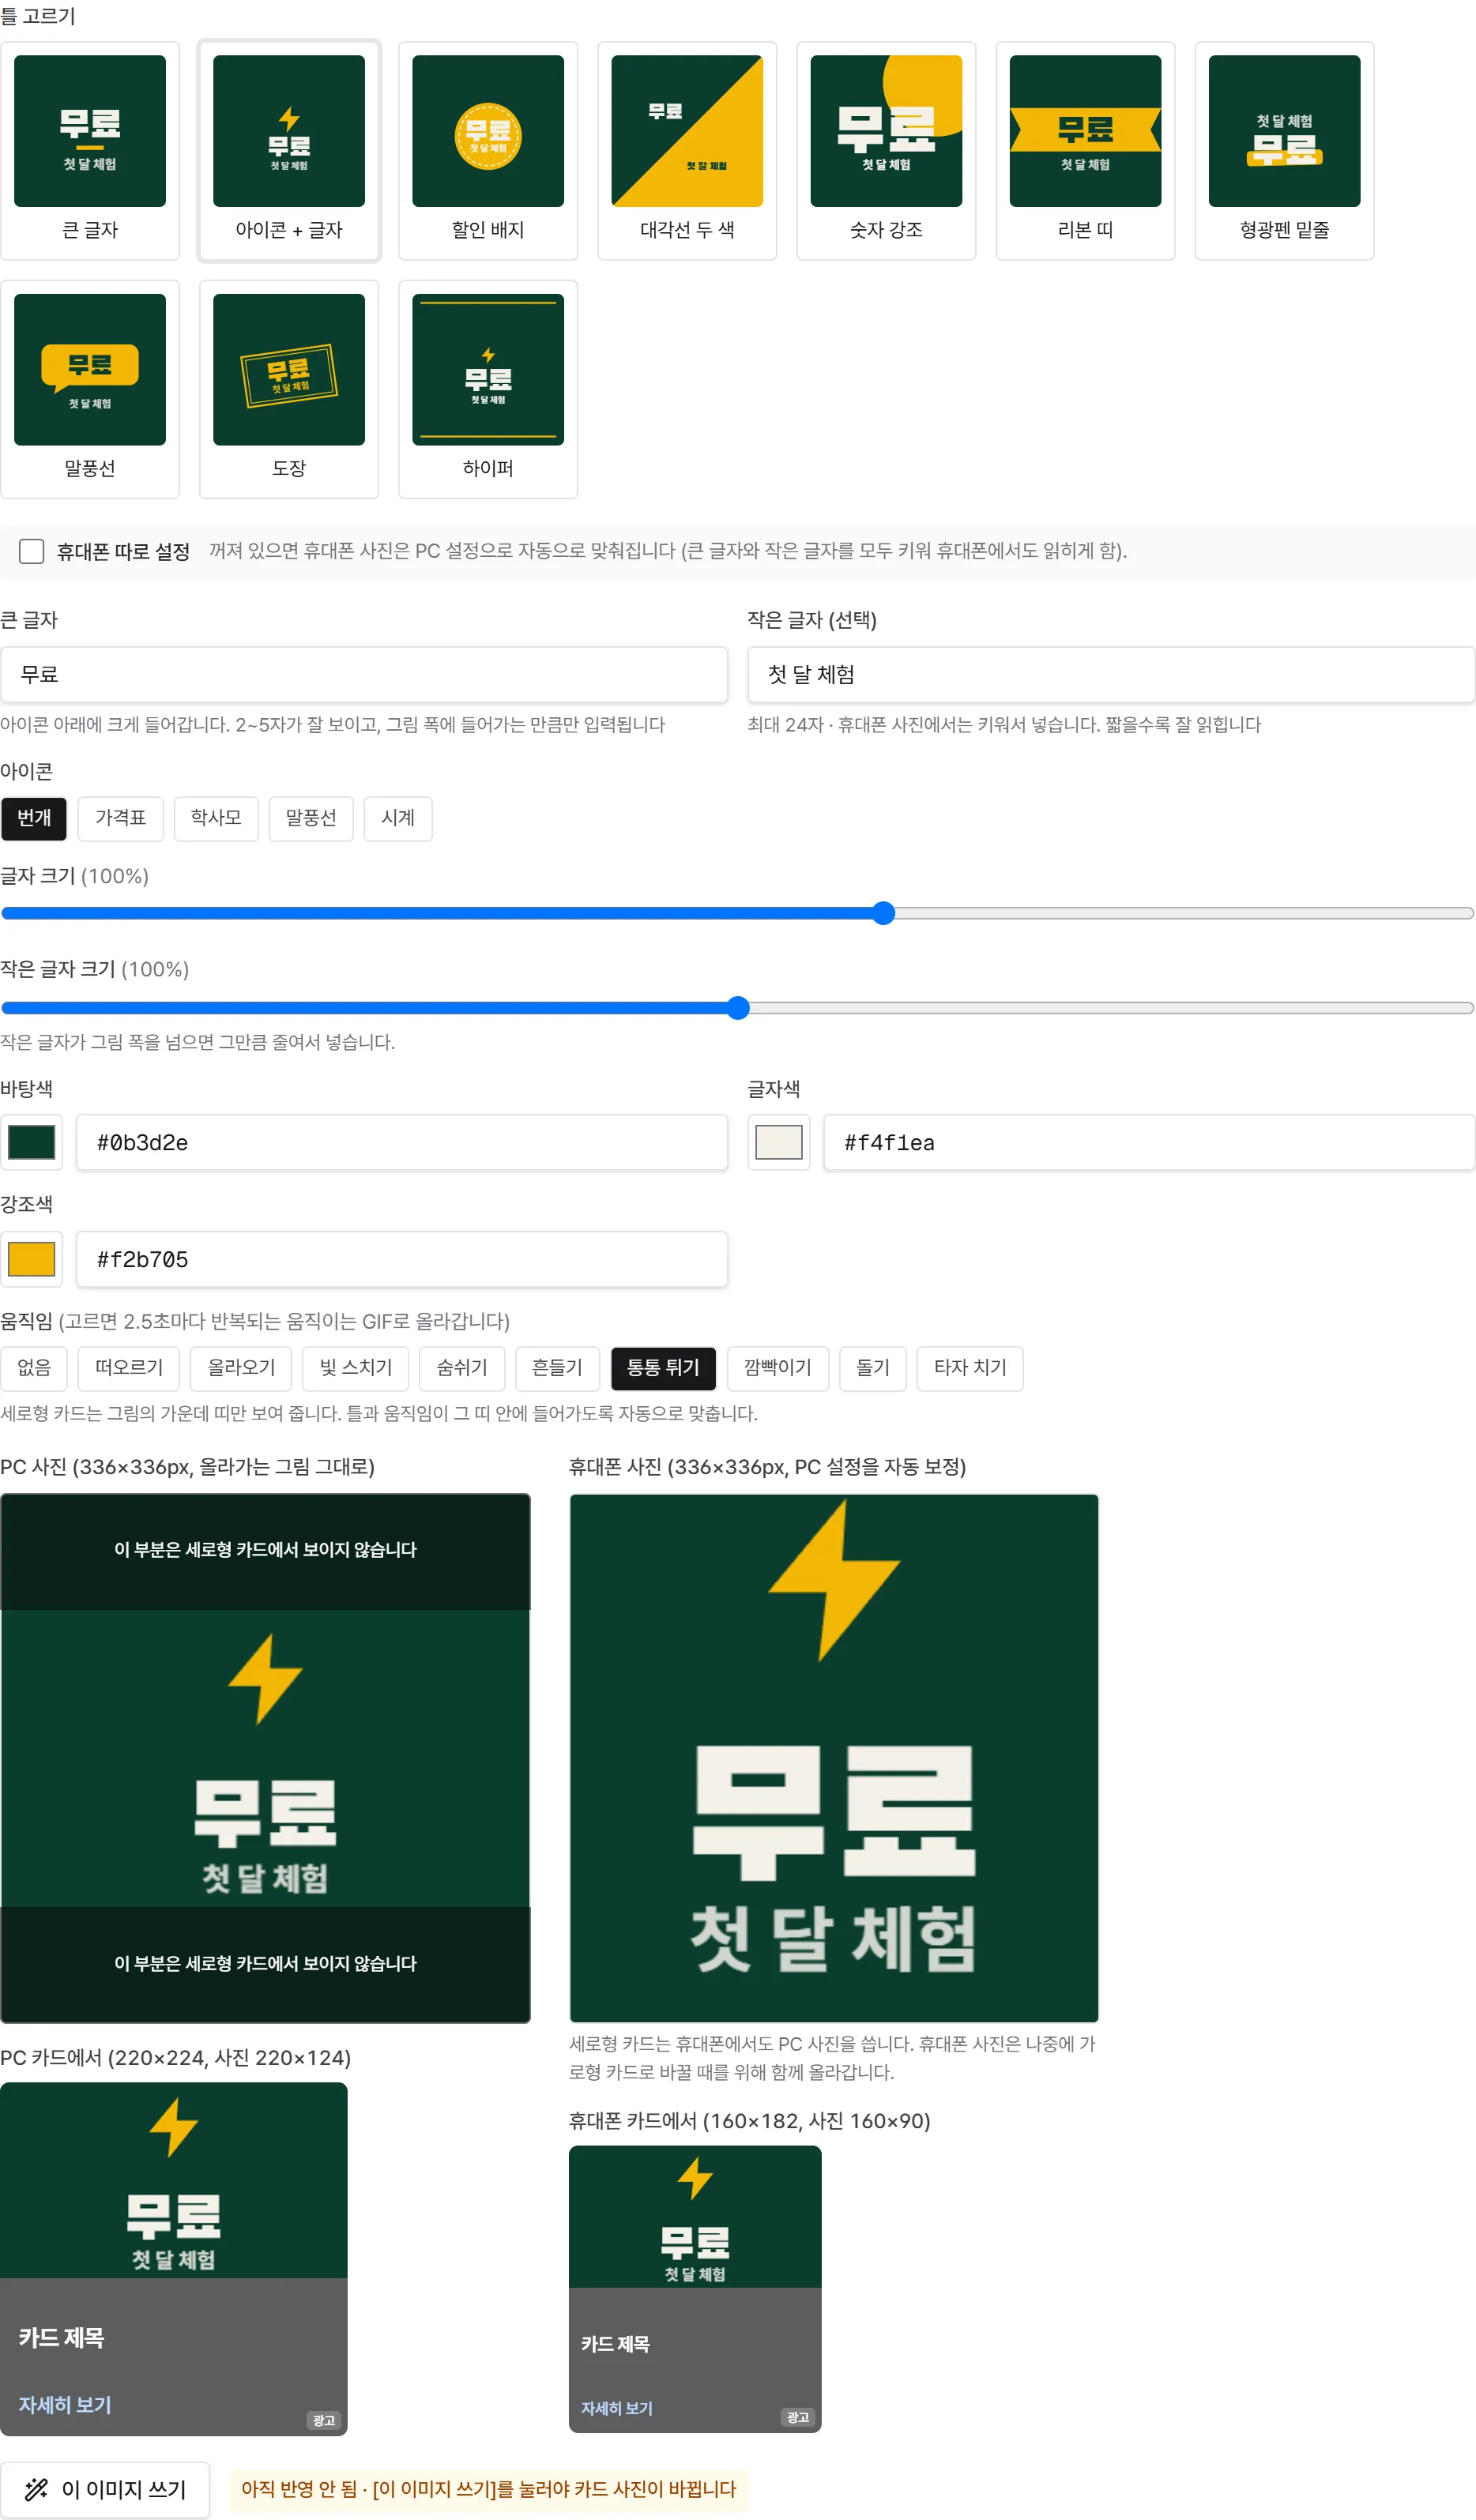Edit the 강조색 hex code field
The image size is (1476, 2520).
402,1259
